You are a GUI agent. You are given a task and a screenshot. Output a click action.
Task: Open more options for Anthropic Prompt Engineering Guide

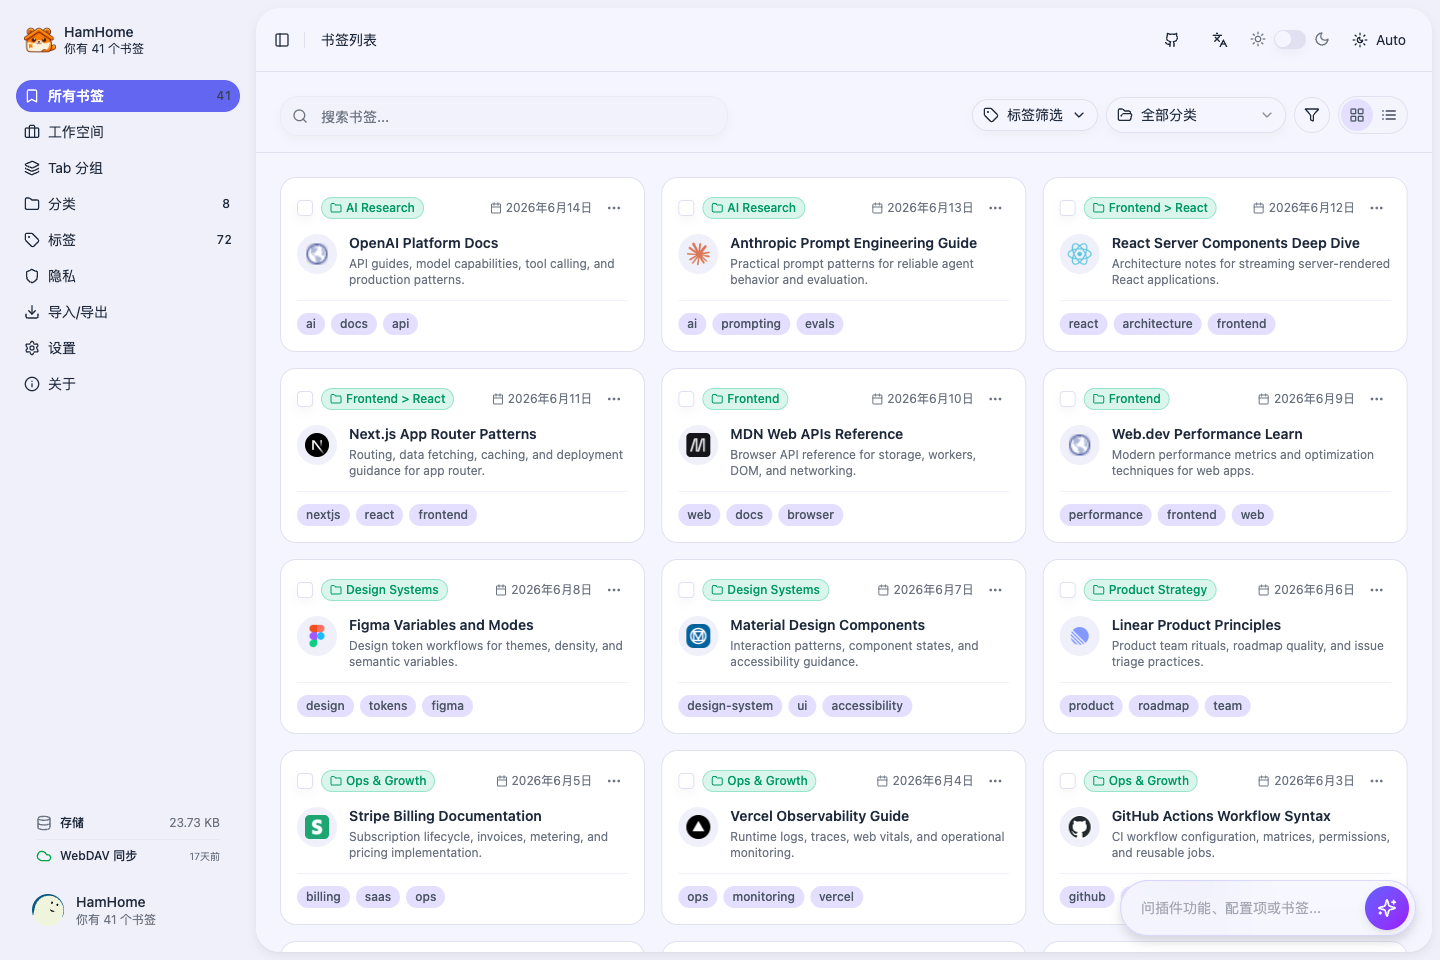coord(995,208)
